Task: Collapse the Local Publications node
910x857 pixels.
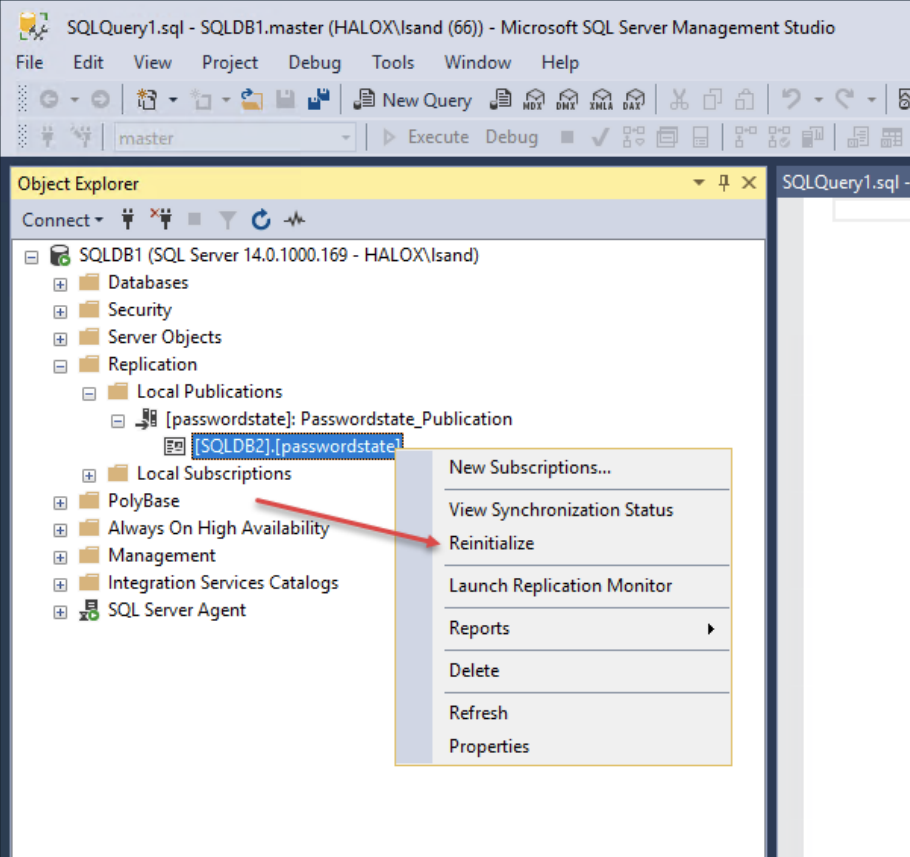Action: tap(89, 394)
